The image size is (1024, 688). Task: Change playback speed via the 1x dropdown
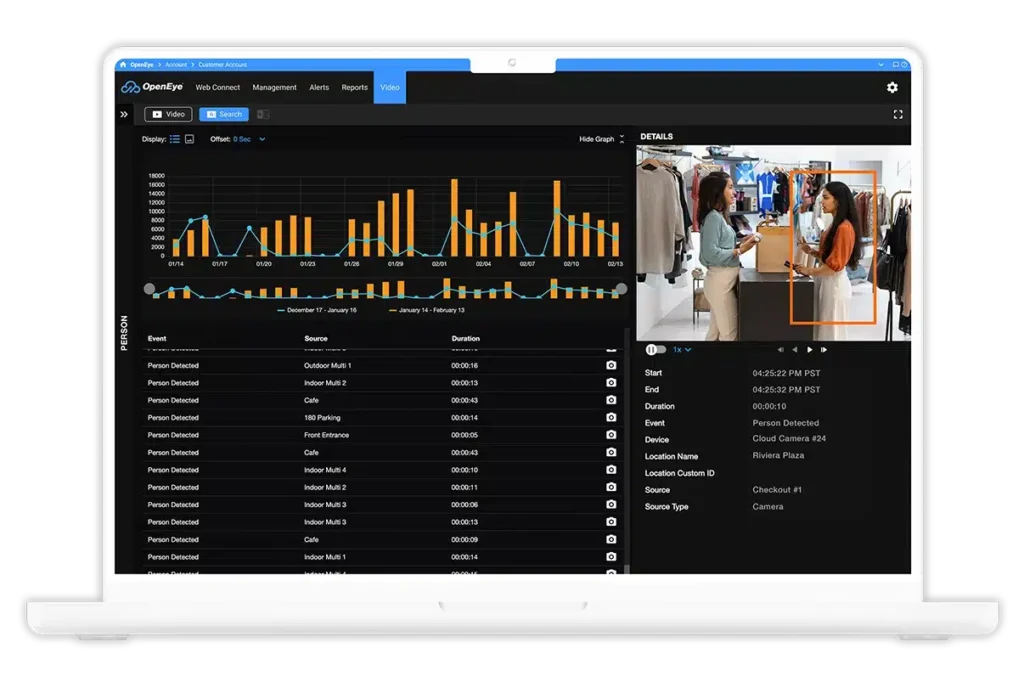680,349
